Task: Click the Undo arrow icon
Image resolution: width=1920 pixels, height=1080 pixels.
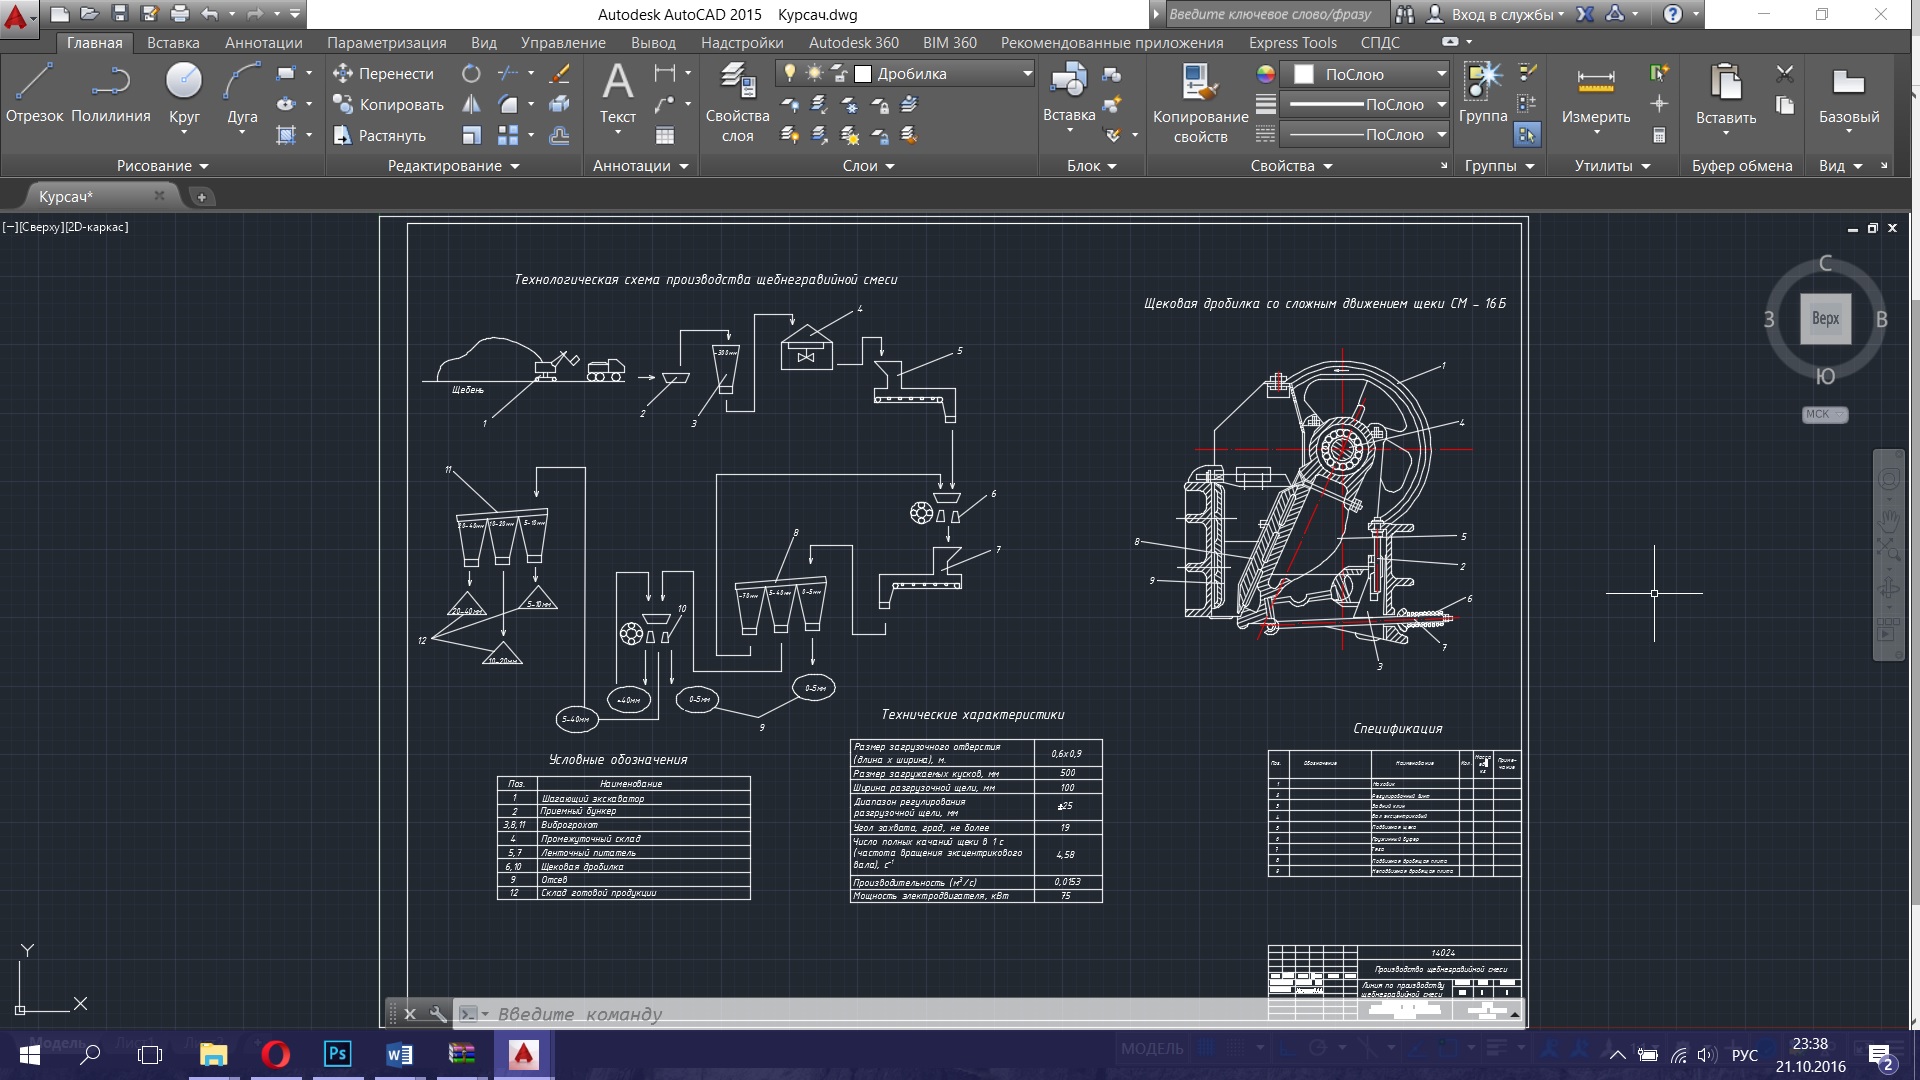Action: coord(209,14)
